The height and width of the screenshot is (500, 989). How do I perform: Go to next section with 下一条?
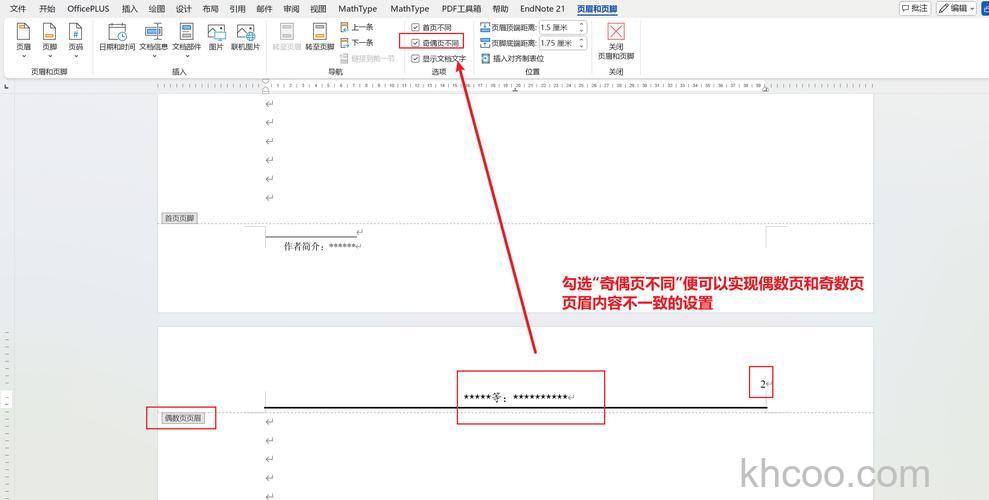pyautogui.click(x=357, y=43)
